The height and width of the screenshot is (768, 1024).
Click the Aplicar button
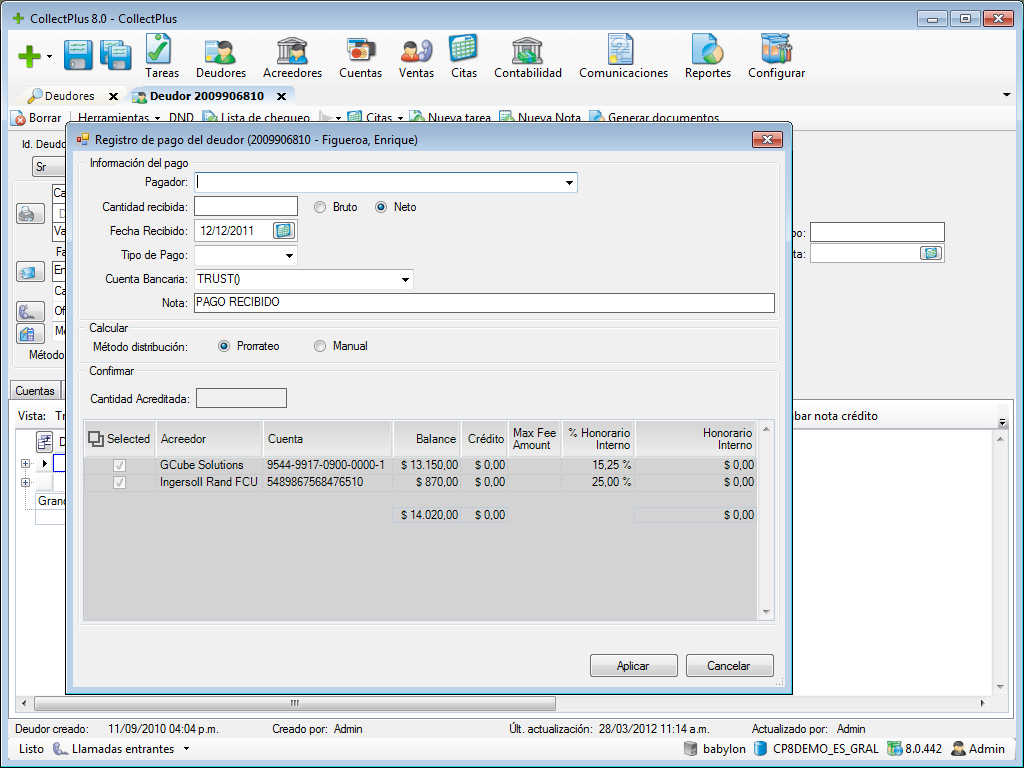[633, 664]
